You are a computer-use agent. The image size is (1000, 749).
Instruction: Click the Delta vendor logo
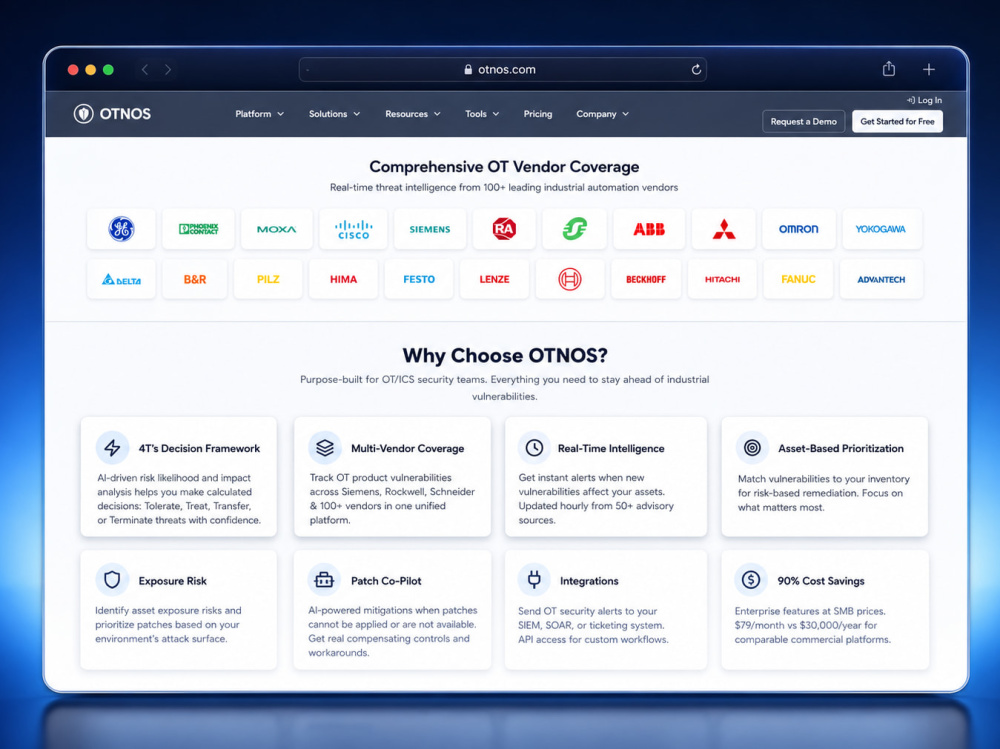point(121,279)
